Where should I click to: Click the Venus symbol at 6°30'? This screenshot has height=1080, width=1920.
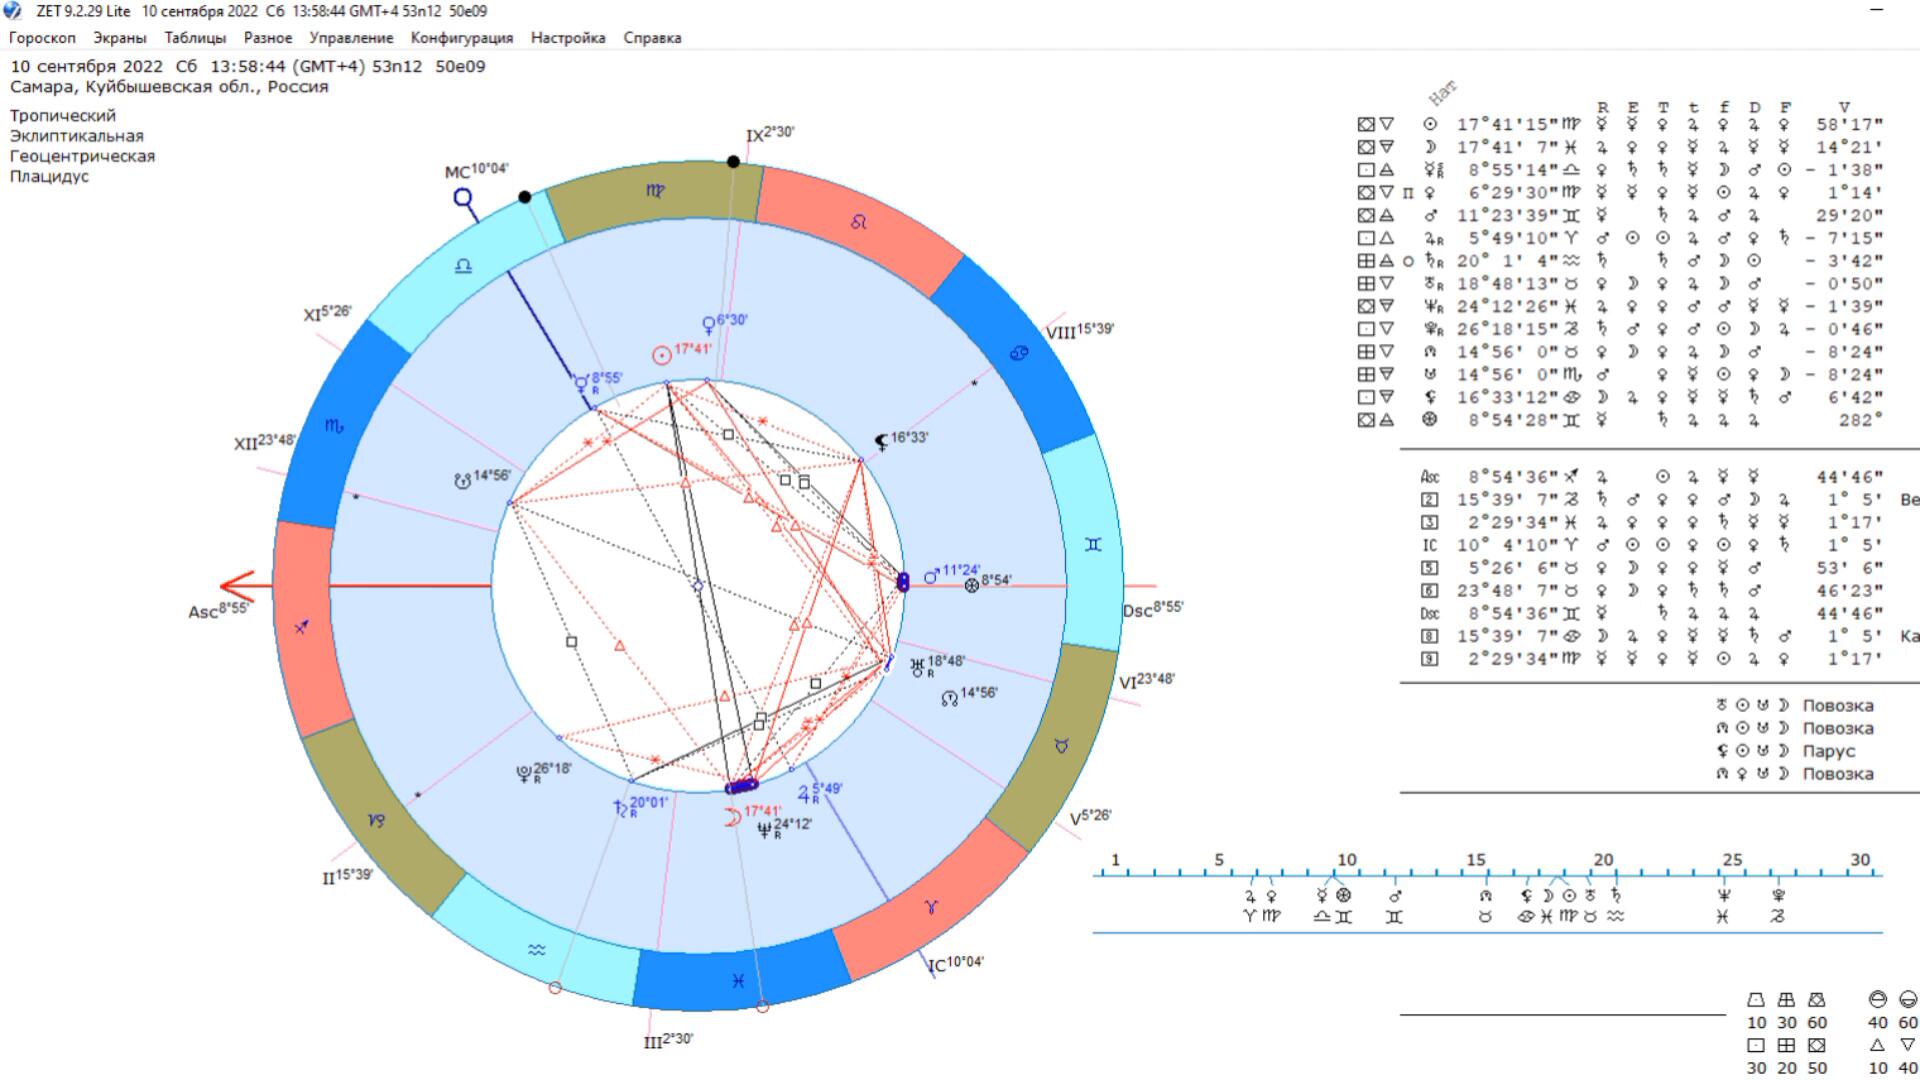(708, 324)
